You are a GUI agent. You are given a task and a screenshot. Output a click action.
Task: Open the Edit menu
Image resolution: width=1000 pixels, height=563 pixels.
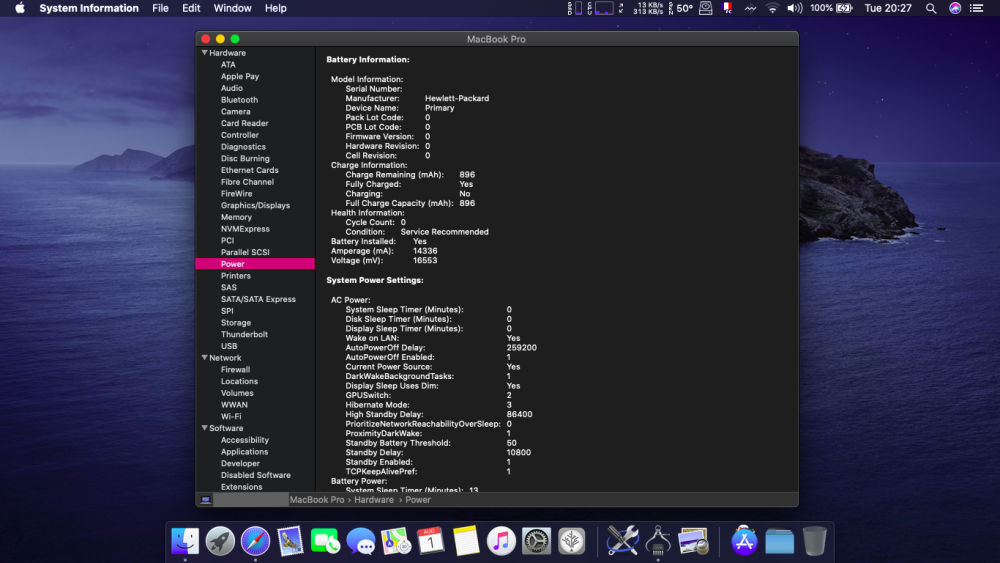tap(191, 8)
